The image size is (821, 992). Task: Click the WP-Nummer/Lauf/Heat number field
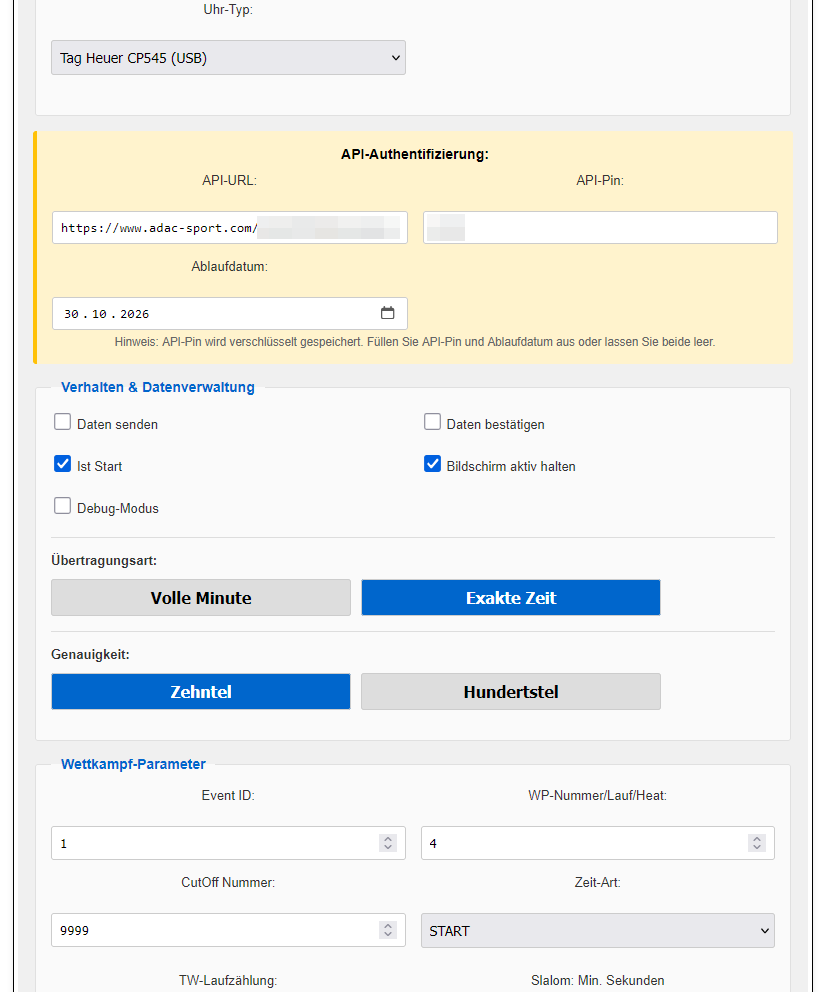[x=598, y=843]
